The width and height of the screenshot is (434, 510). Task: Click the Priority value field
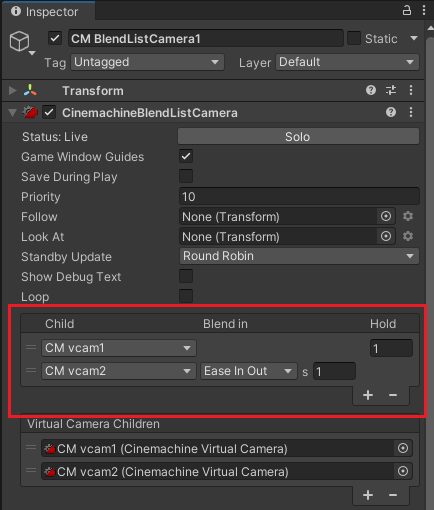tap(299, 196)
